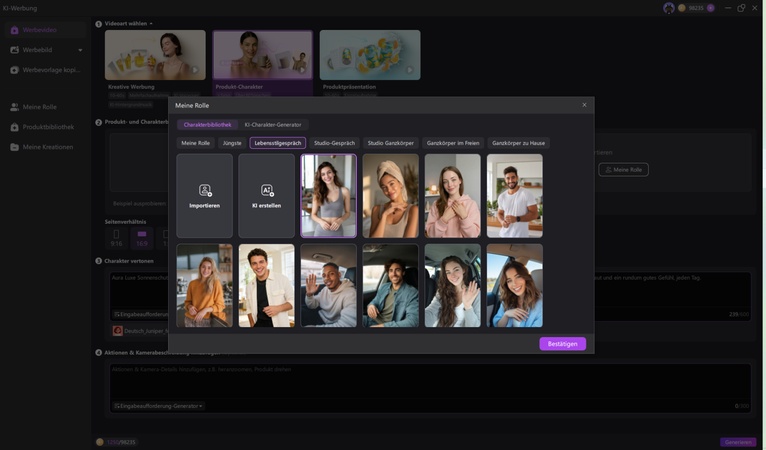Open Werbevideo in the sidebar

pos(45,30)
